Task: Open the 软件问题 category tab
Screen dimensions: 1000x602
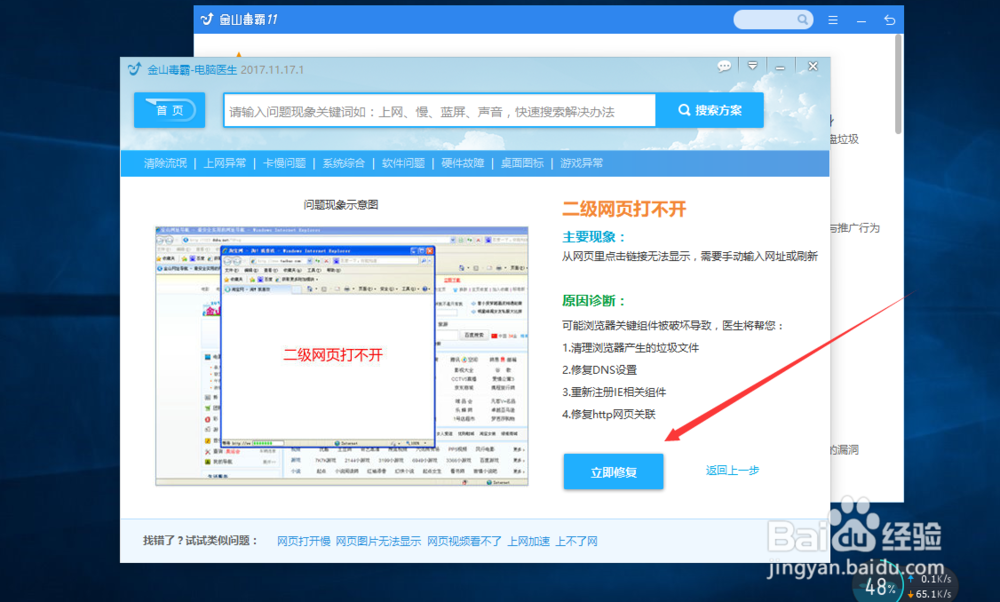Action: 403,163
